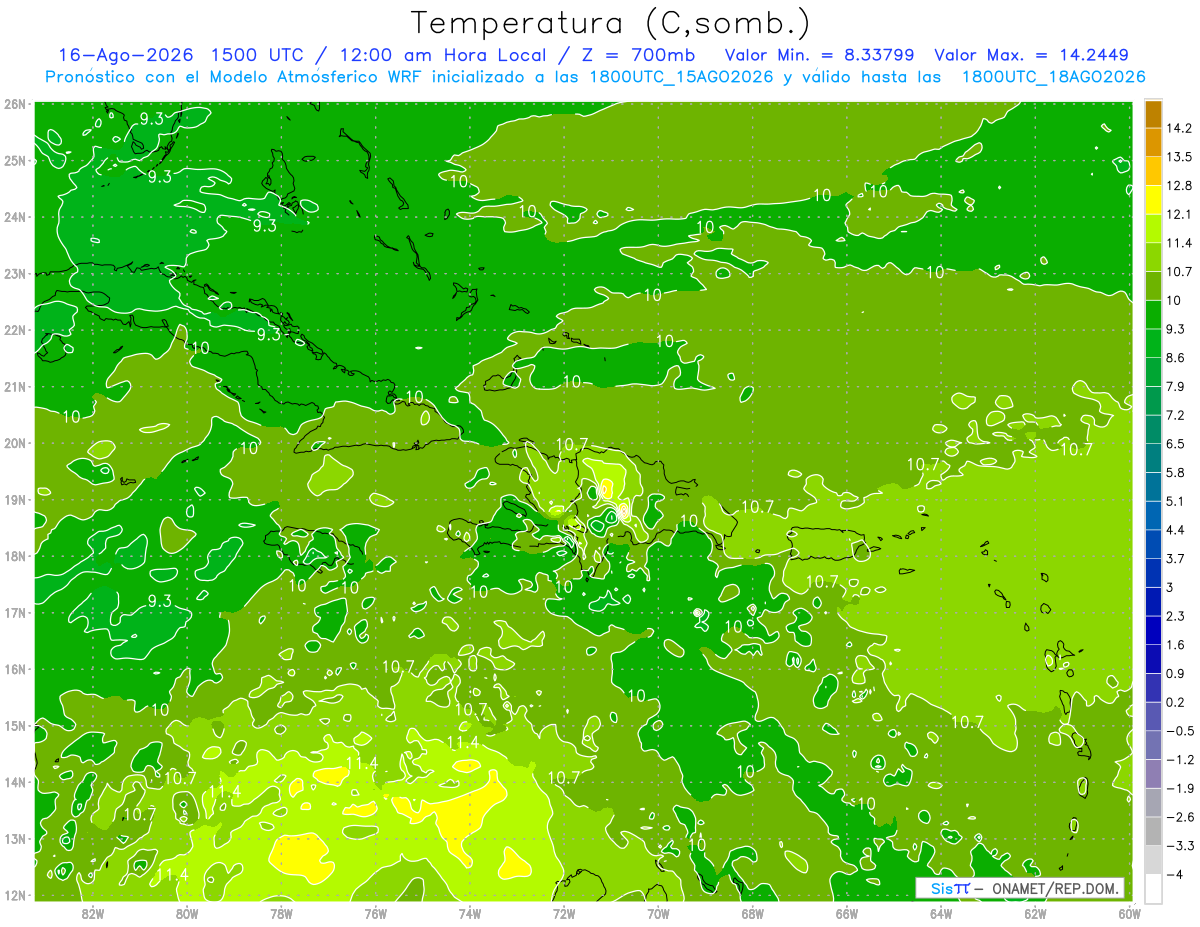The height and width of the screenshot is (927, 1200).
Task: Click the '14N' latitude axis label
Action: click(x=15, y=782)
